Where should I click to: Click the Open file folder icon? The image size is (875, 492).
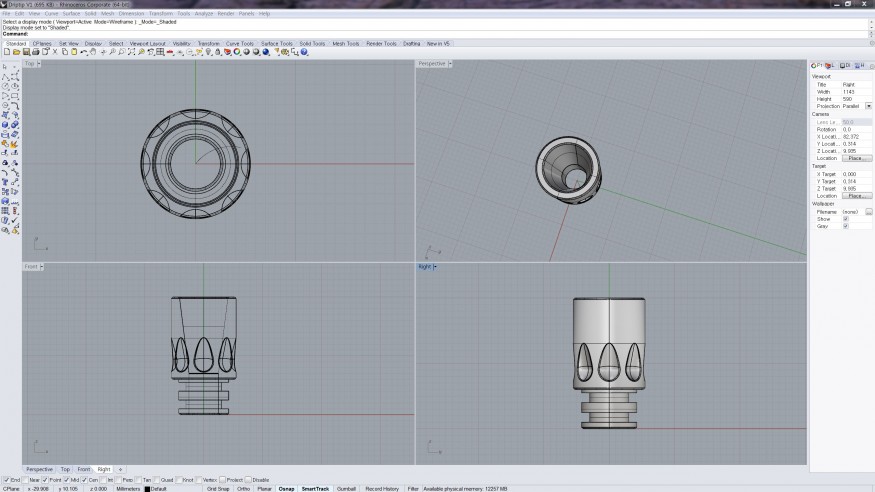click(17, 52)
